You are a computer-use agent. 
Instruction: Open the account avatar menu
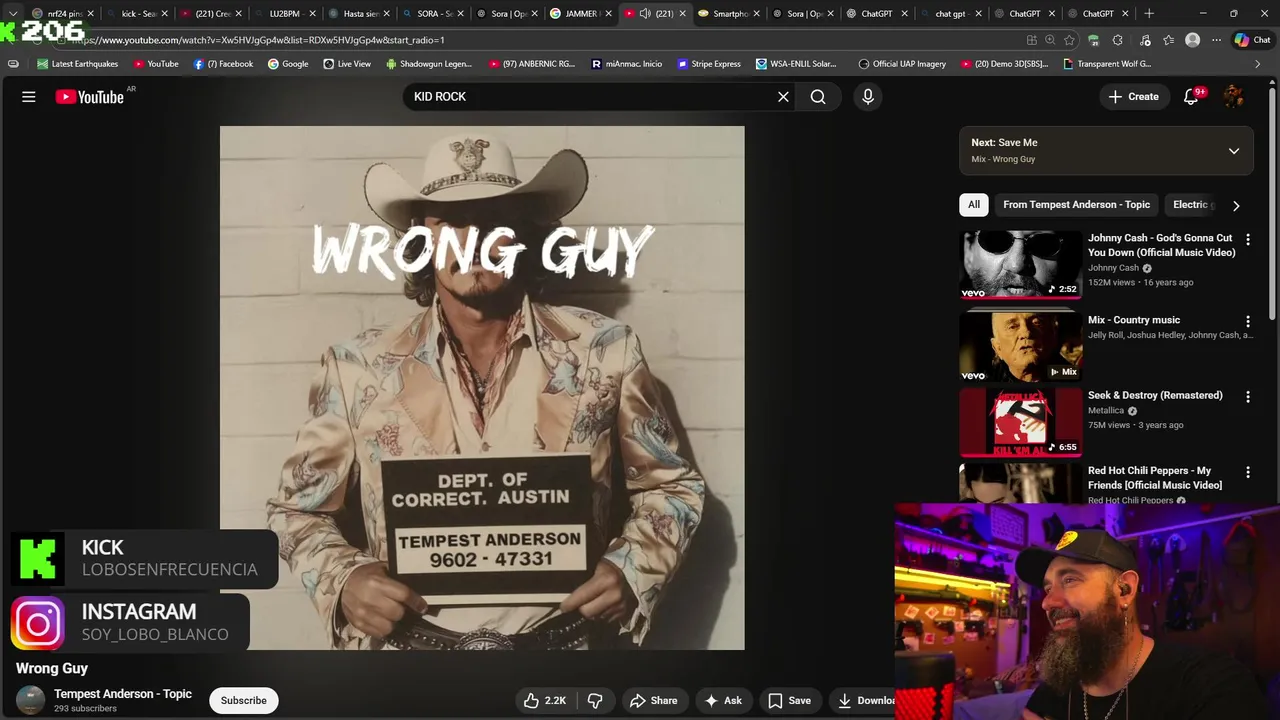1234,97
